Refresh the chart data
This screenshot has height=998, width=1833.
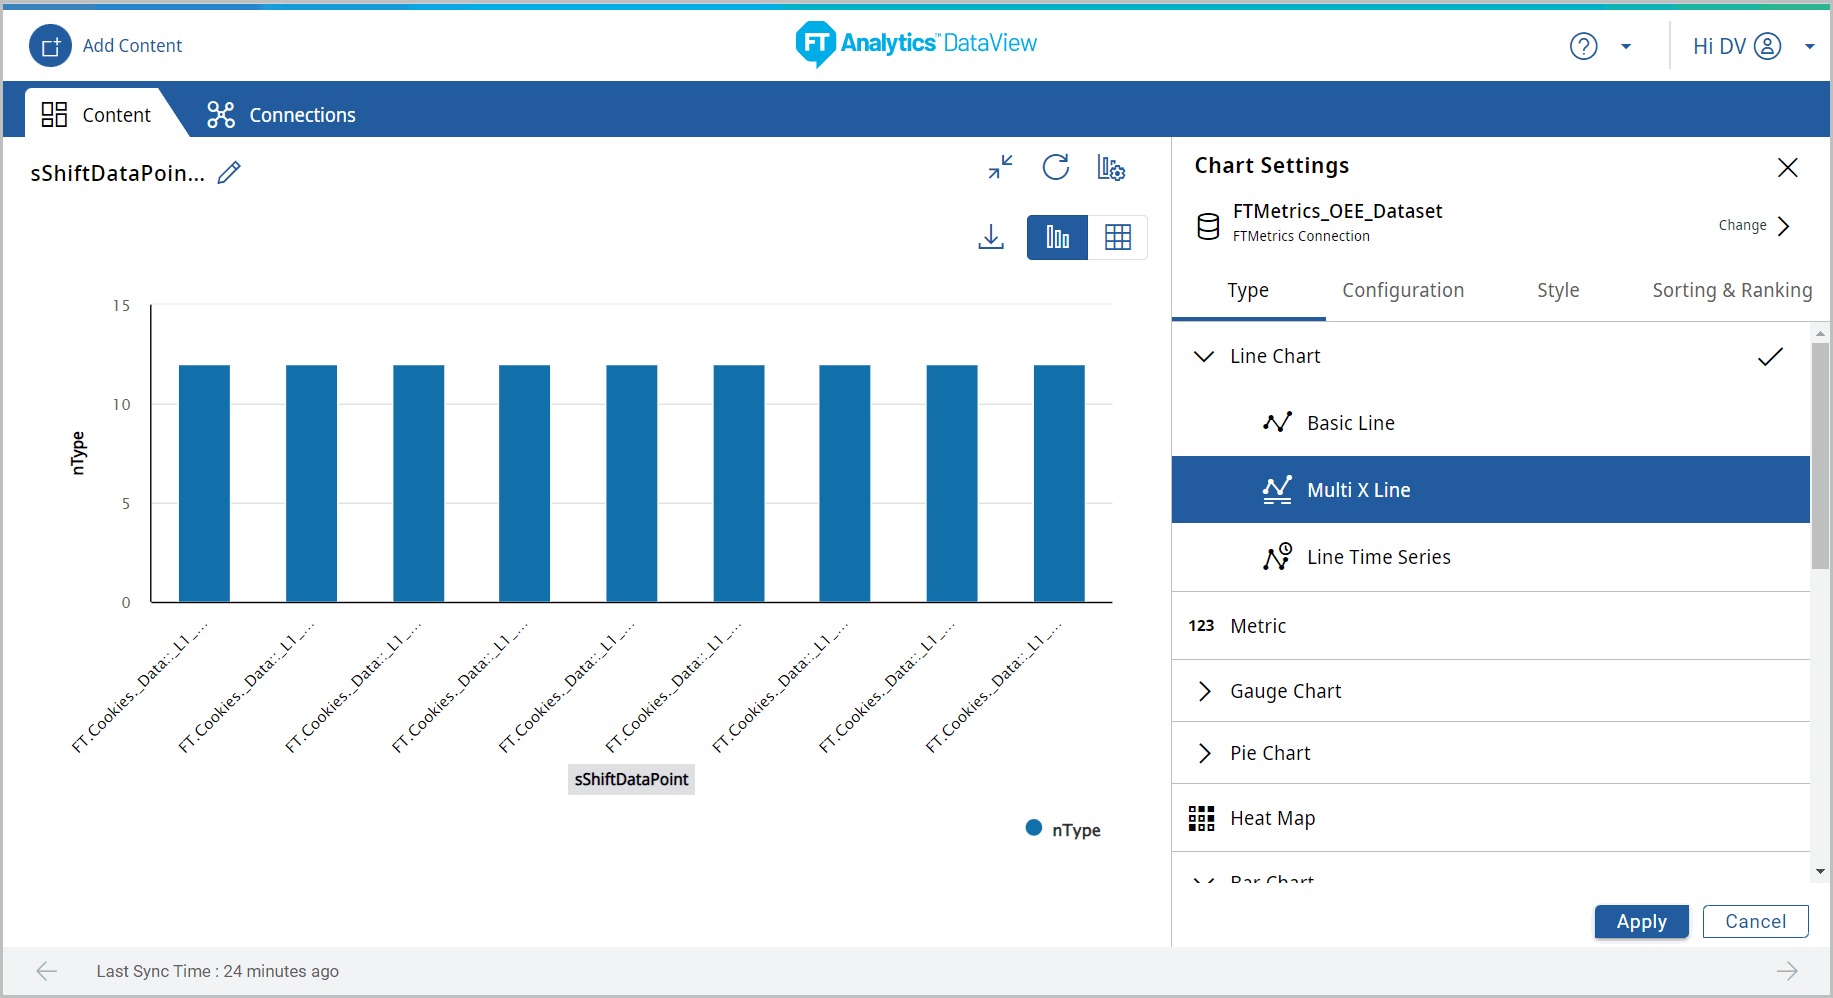pos(1055,167)
